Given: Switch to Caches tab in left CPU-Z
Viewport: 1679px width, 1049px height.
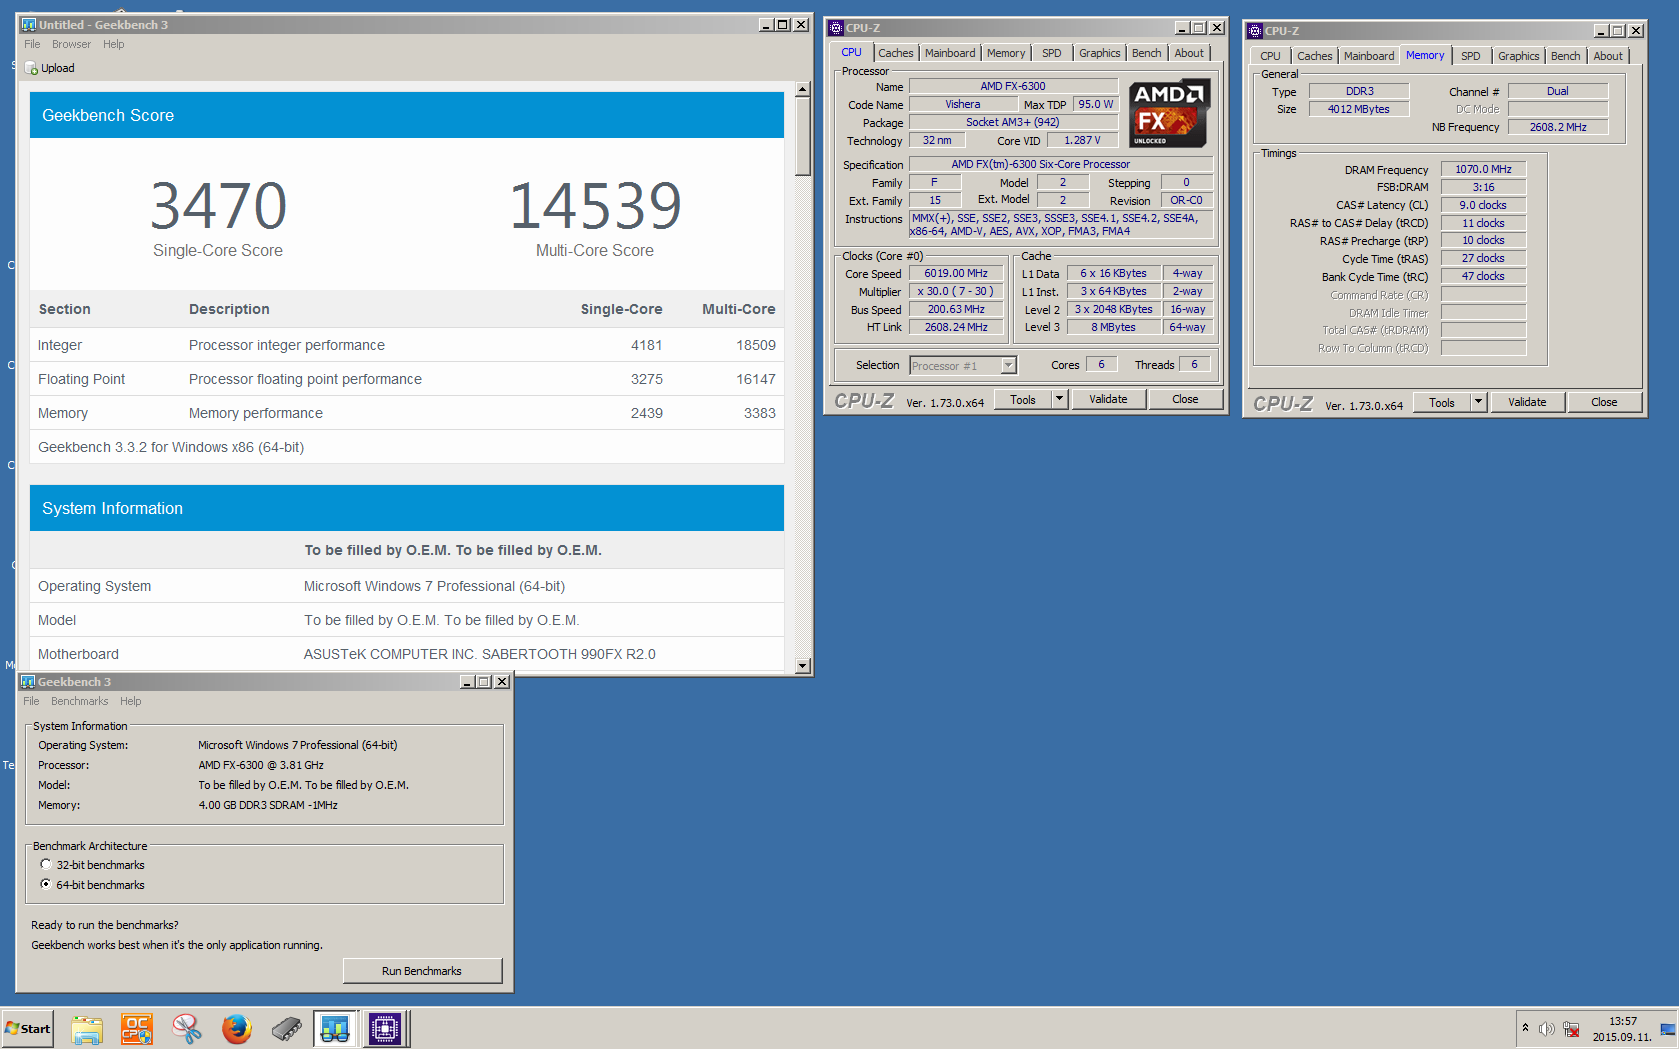Looking at the screenshot, I should 896,53.
